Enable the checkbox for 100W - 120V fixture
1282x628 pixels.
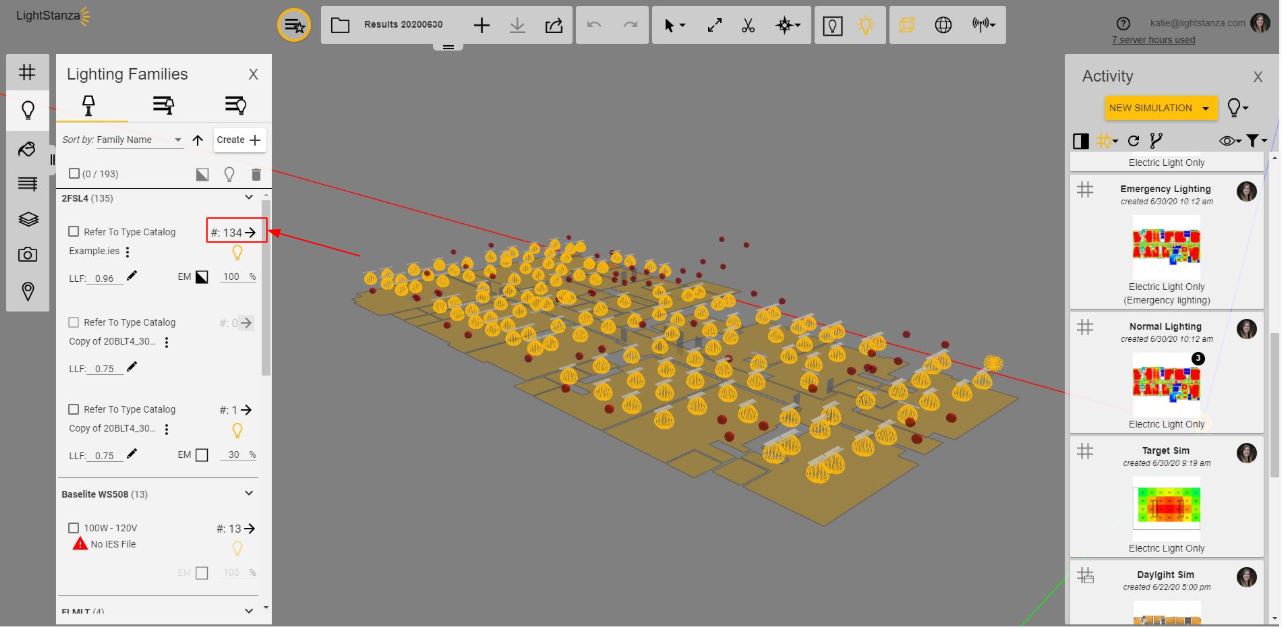(x=74, y=528)
